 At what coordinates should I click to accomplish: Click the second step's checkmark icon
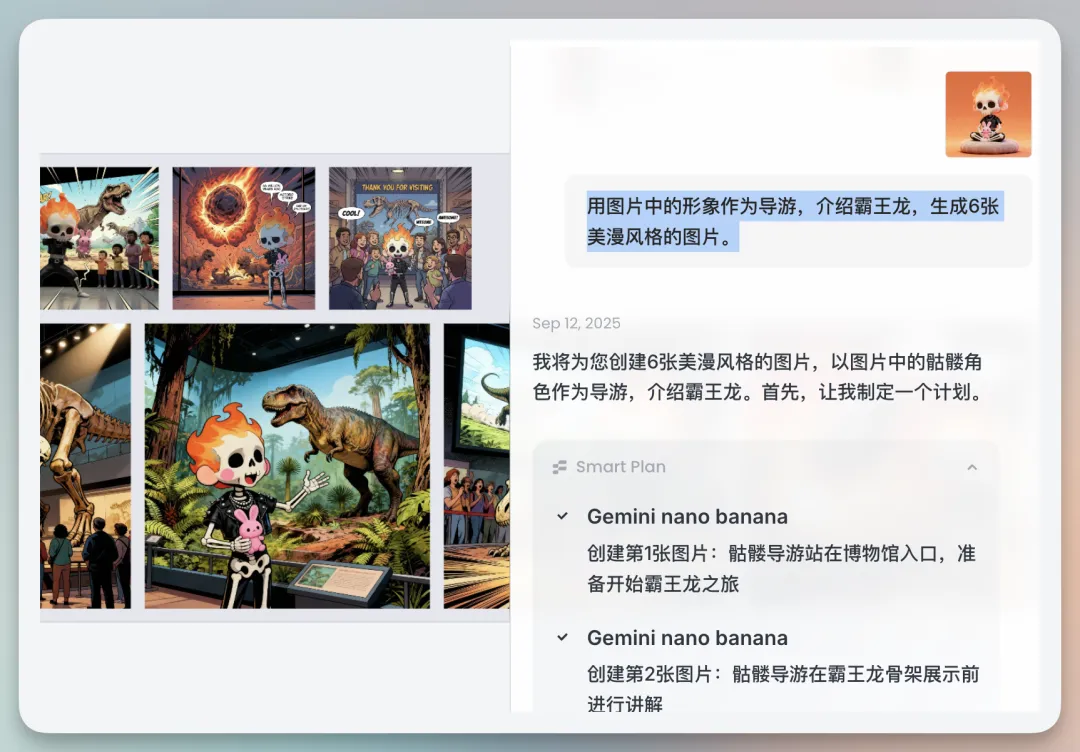(563, 637)
